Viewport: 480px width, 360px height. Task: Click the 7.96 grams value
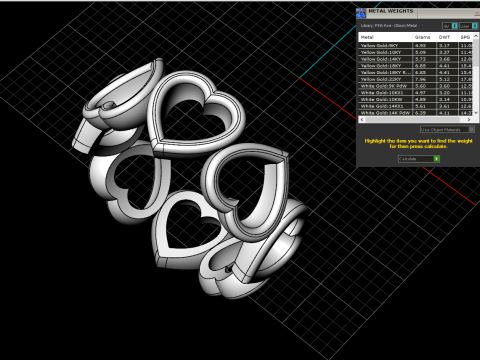(420, 79)
